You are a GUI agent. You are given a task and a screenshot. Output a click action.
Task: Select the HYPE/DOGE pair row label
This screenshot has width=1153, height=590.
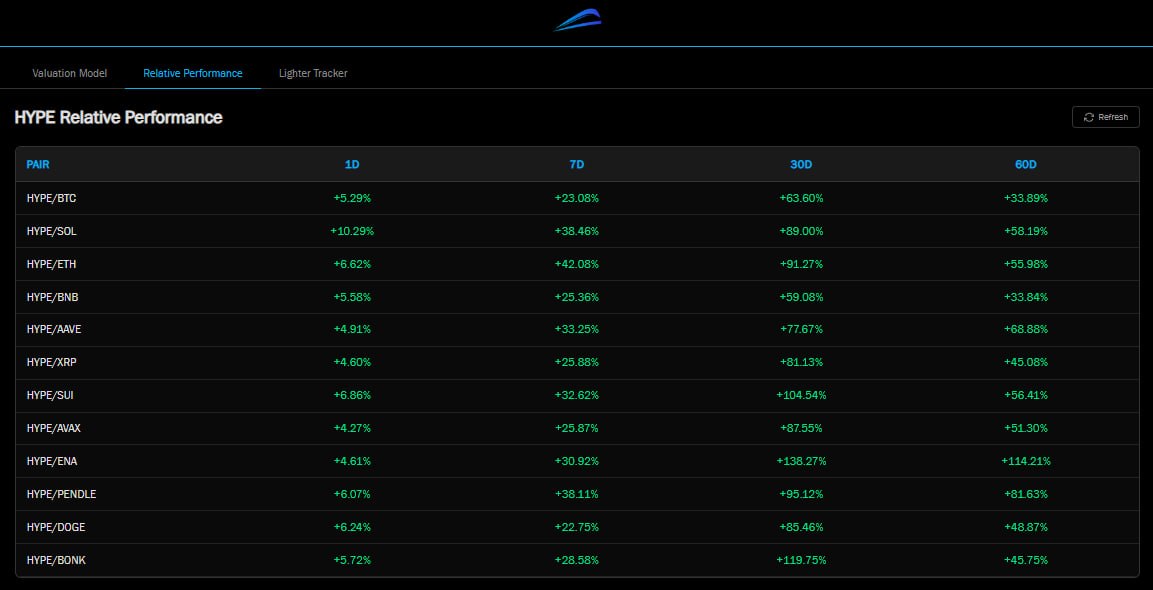(54, 527)
